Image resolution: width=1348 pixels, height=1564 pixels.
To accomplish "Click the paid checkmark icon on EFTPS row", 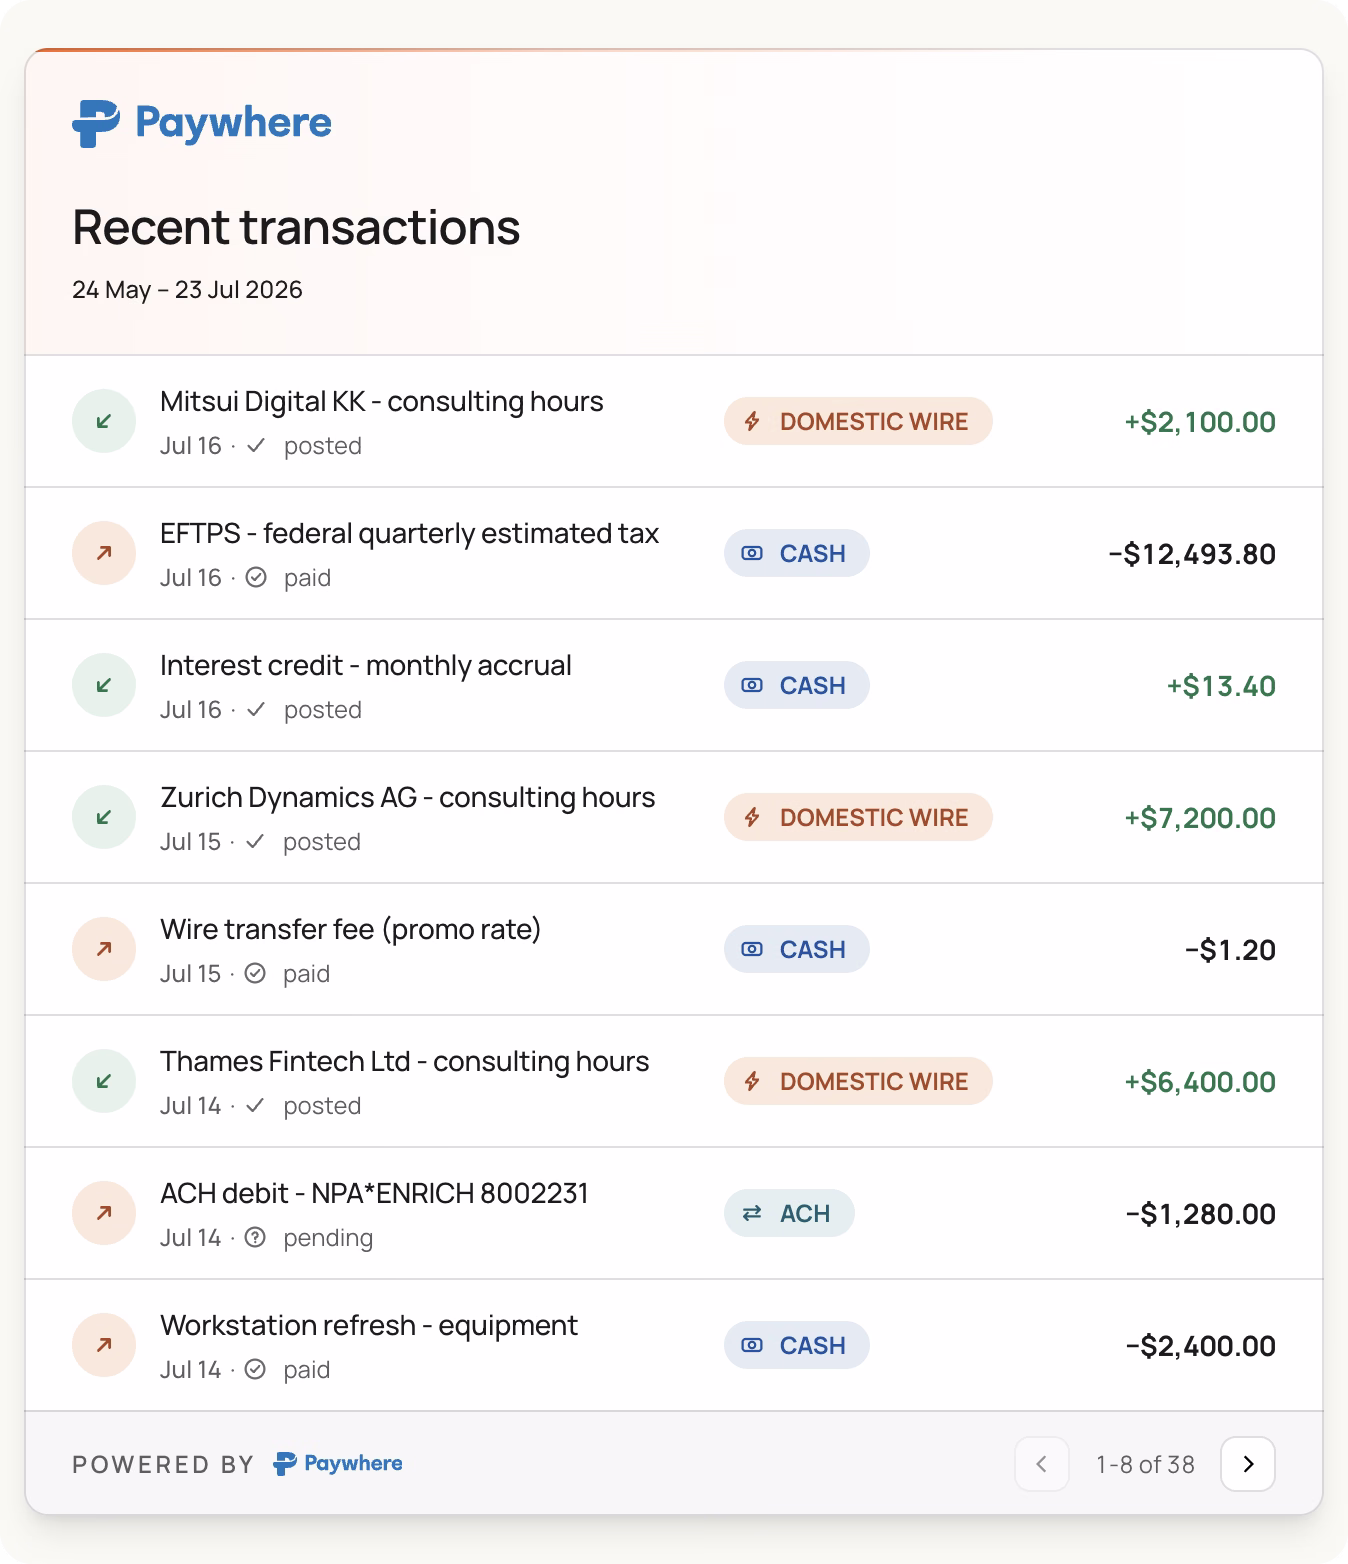I will [256, 578].
